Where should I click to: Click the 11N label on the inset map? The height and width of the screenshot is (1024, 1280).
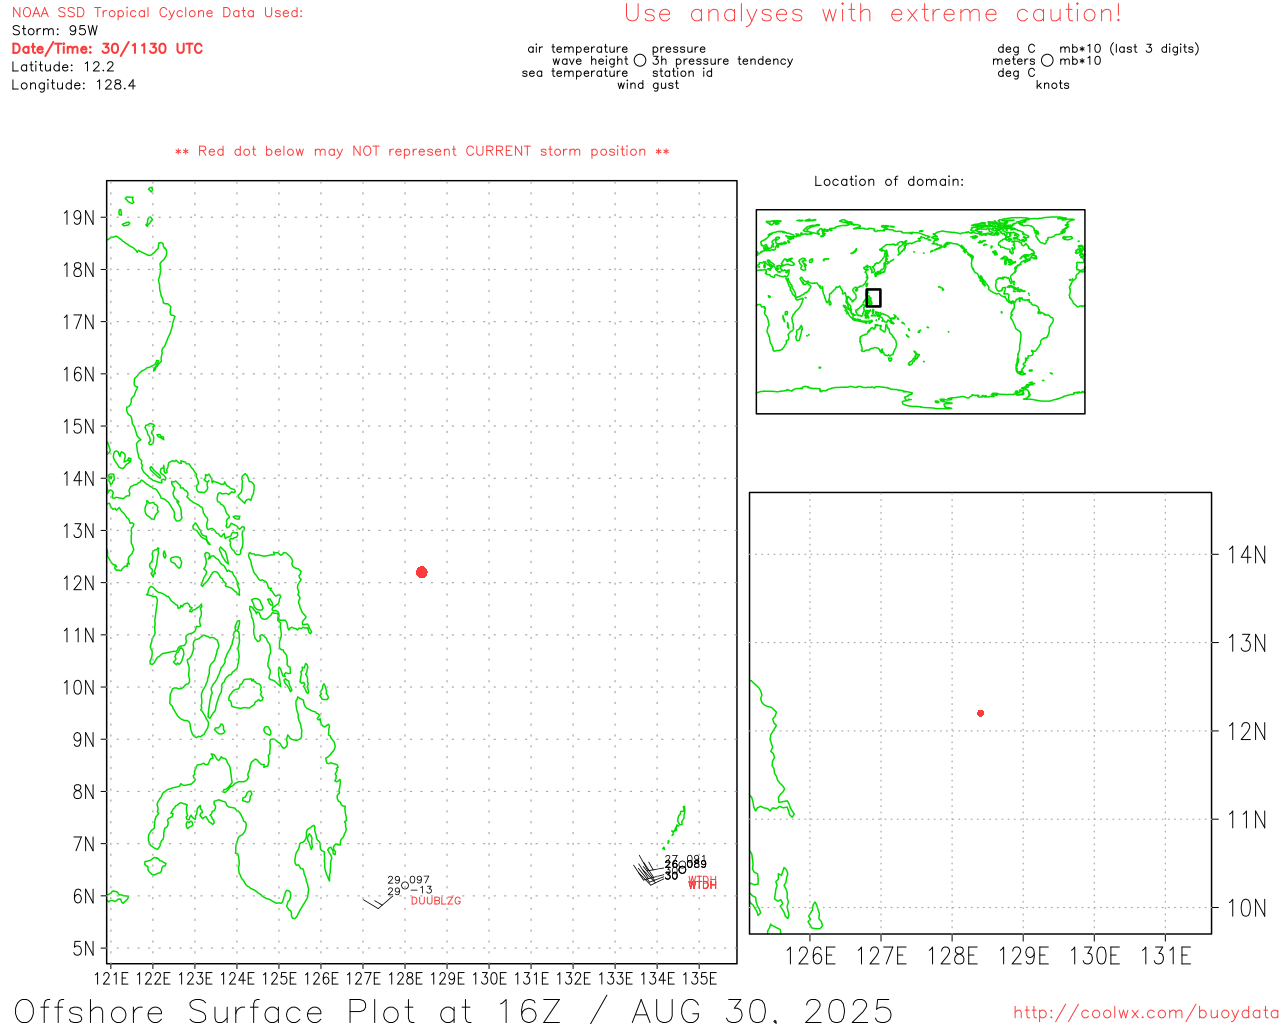pos(1247,820)
